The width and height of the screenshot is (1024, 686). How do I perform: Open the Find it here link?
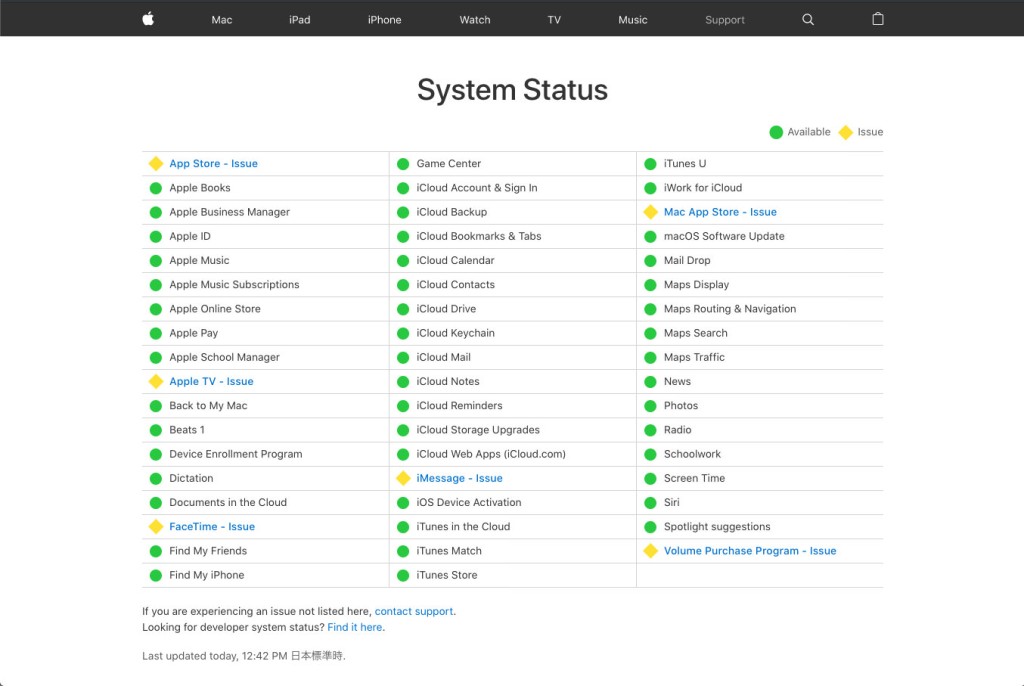355,627
